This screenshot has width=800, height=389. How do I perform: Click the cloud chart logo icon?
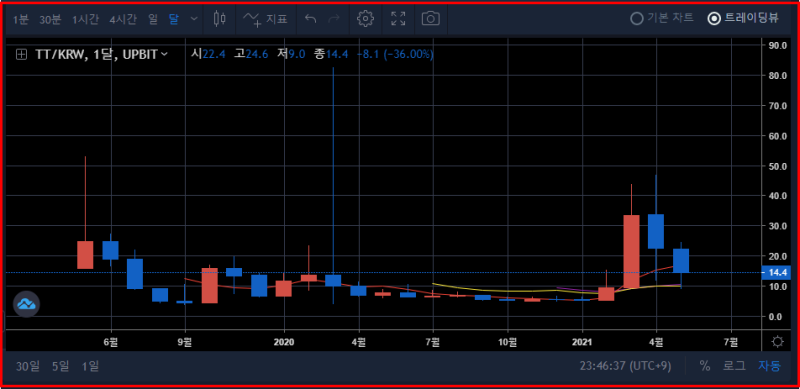click(26, 304)
